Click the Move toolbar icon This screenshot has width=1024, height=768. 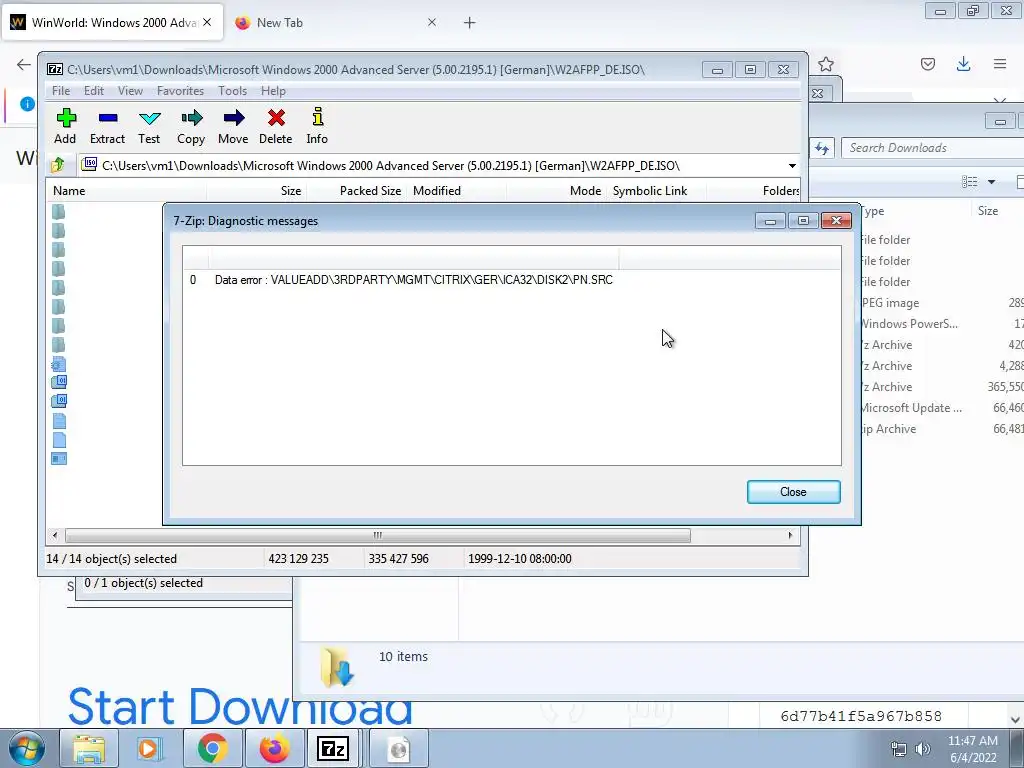click(233, 126)
